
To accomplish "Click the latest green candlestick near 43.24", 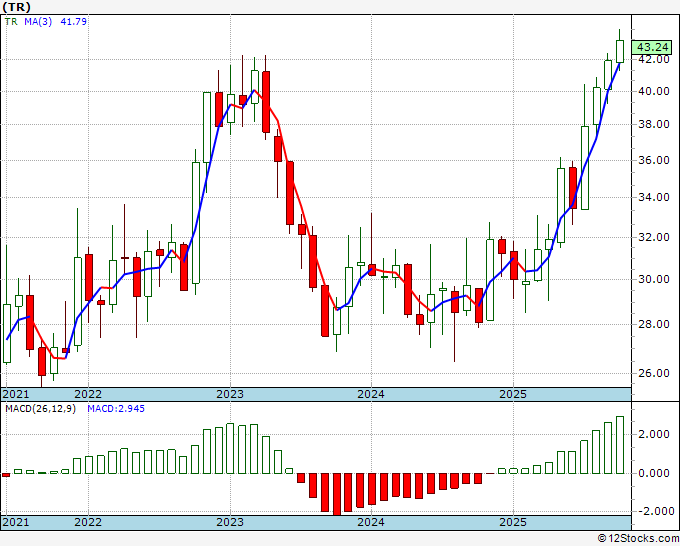I will point(620,51).
